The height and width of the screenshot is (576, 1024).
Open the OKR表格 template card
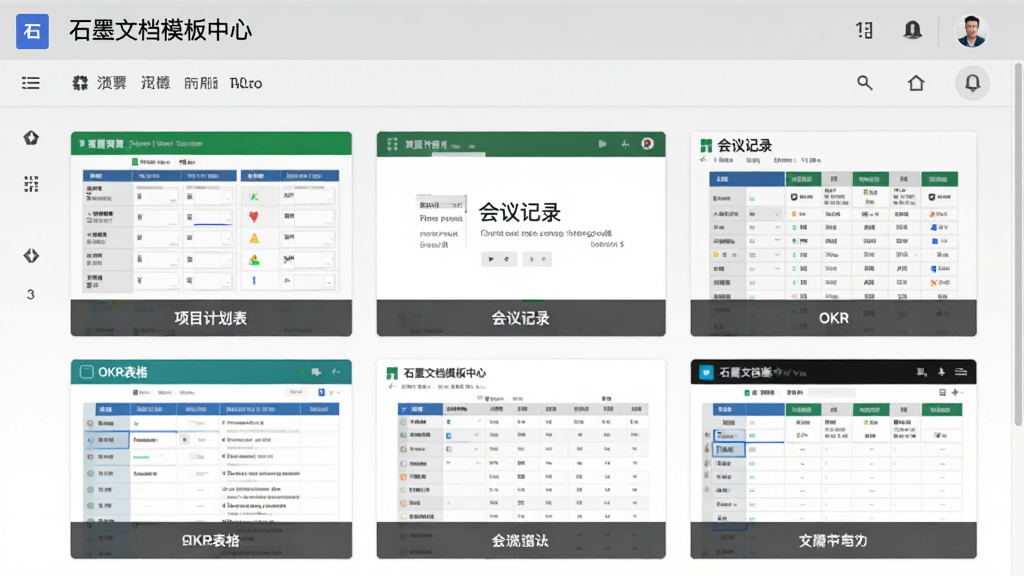tap(211, 459)
